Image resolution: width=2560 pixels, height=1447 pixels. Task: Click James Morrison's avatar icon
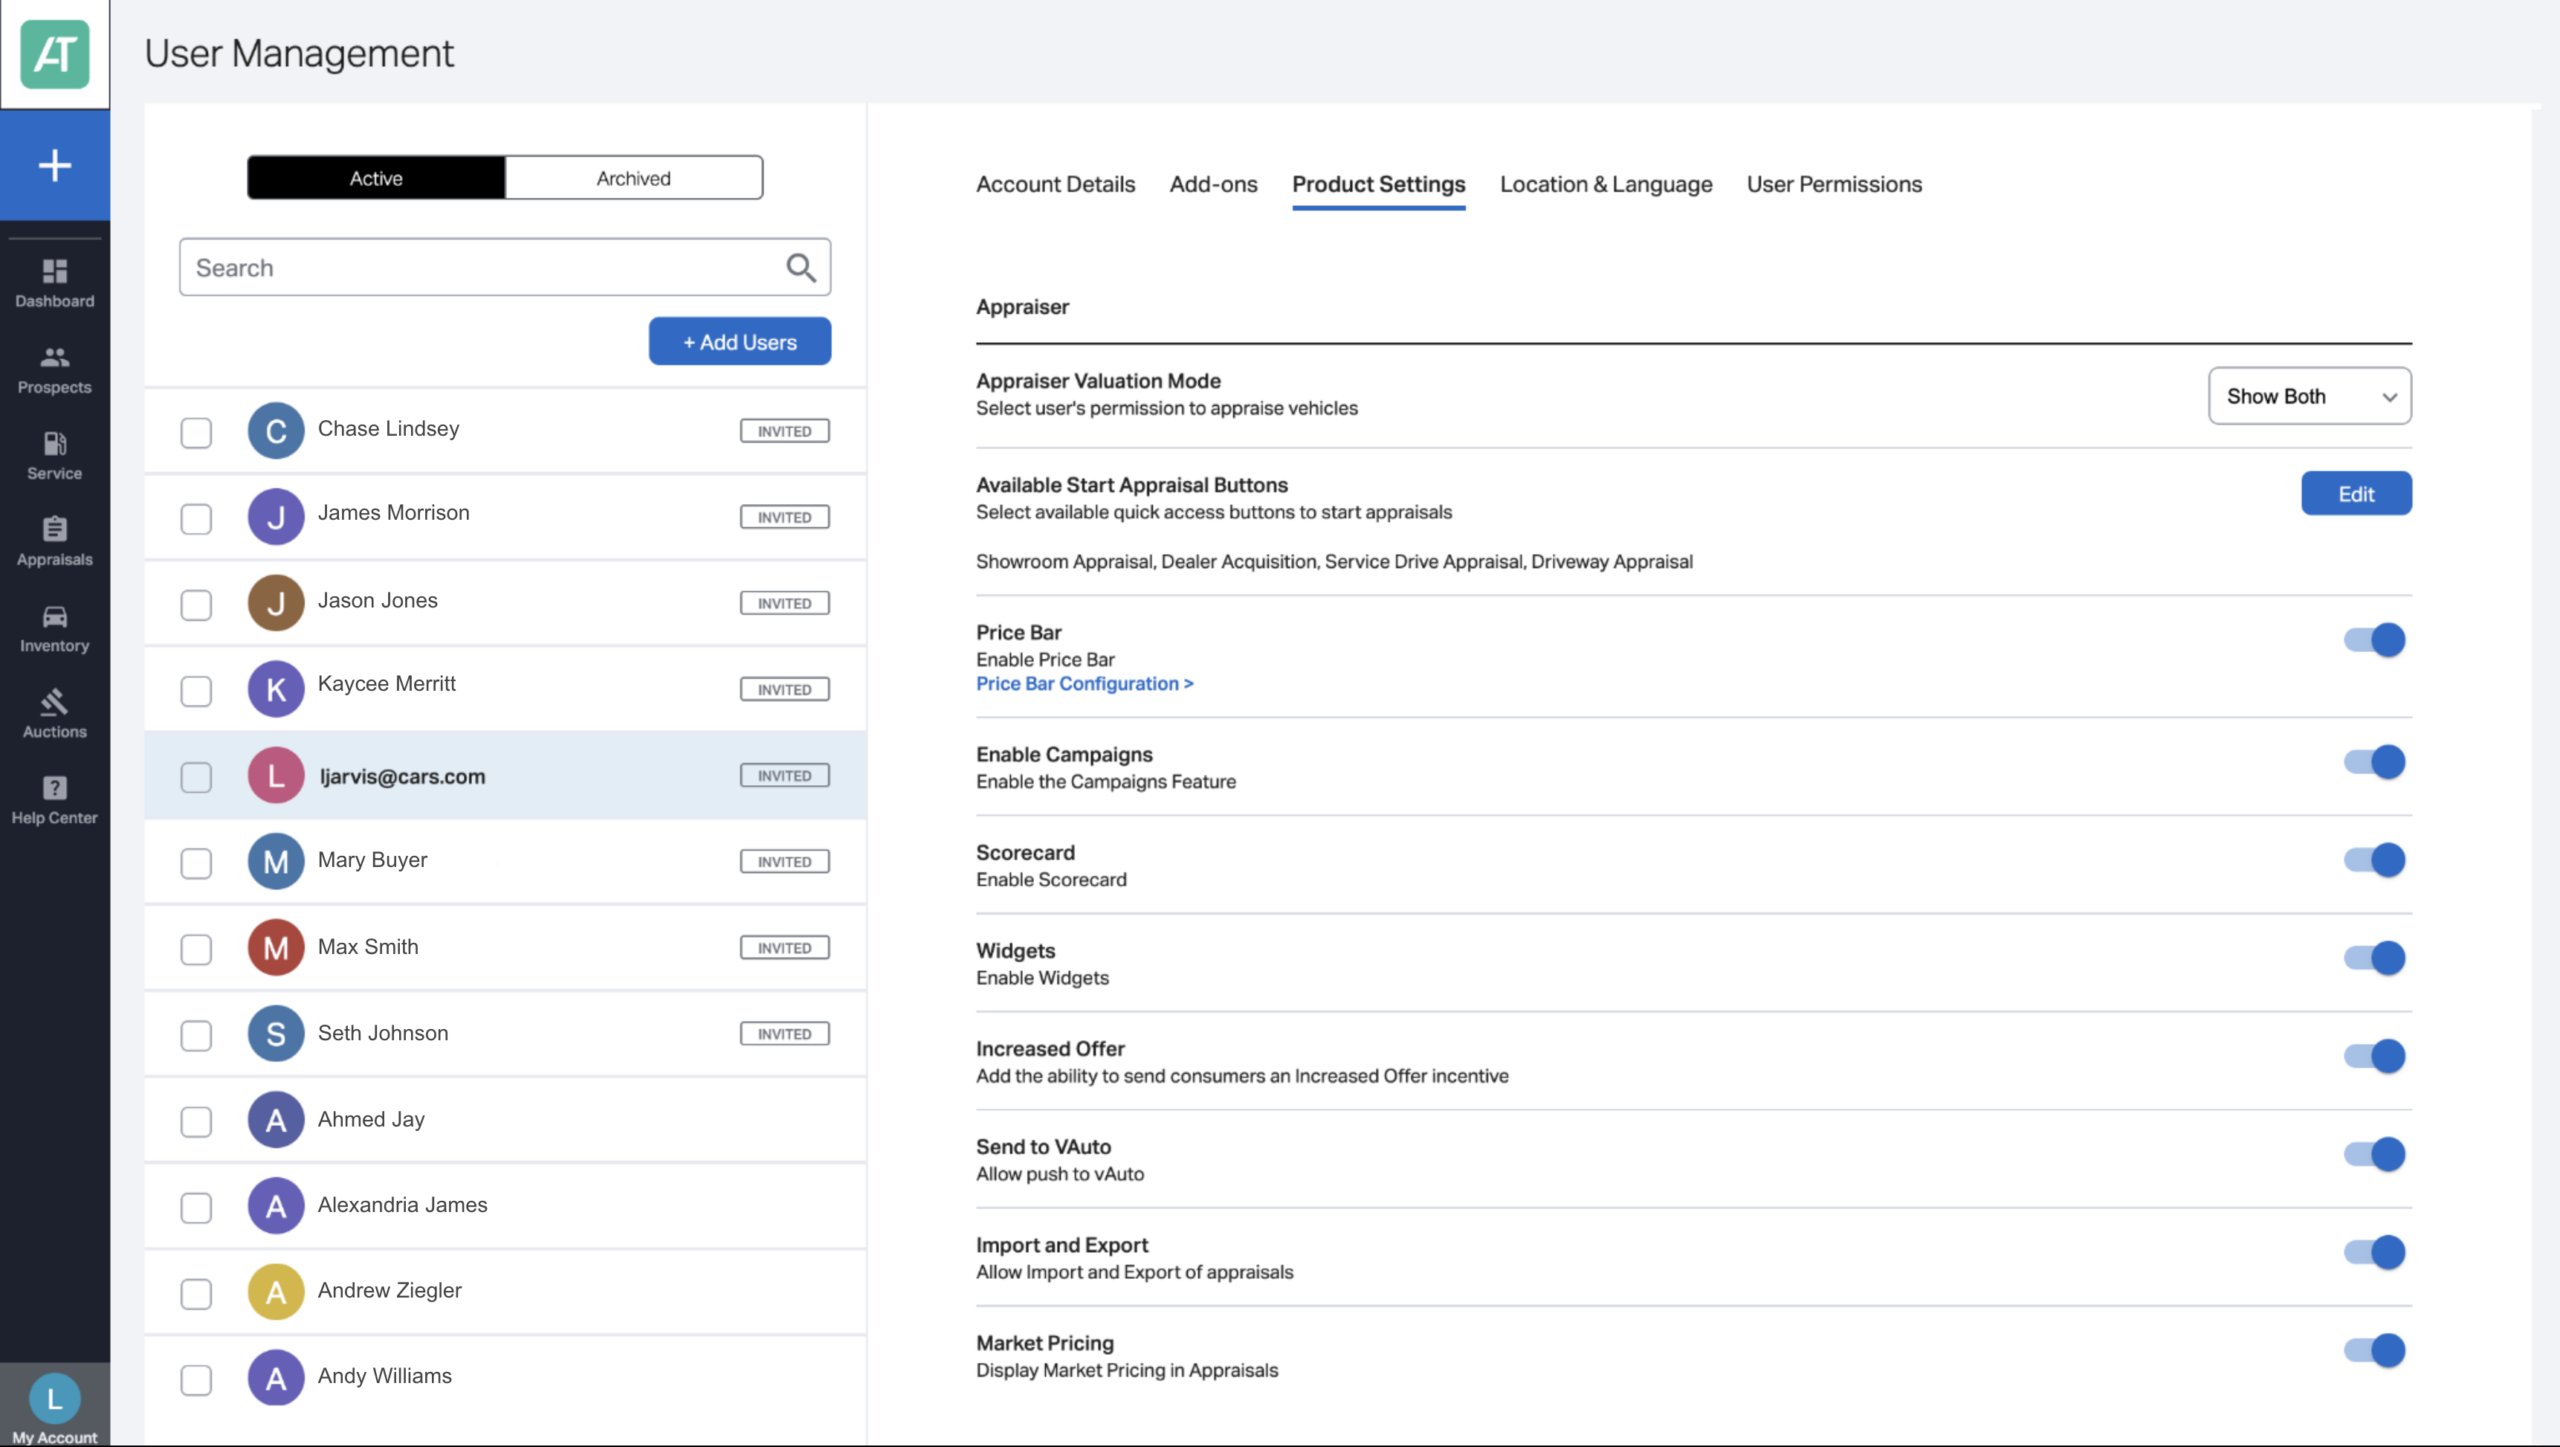(x=276, y=517)
